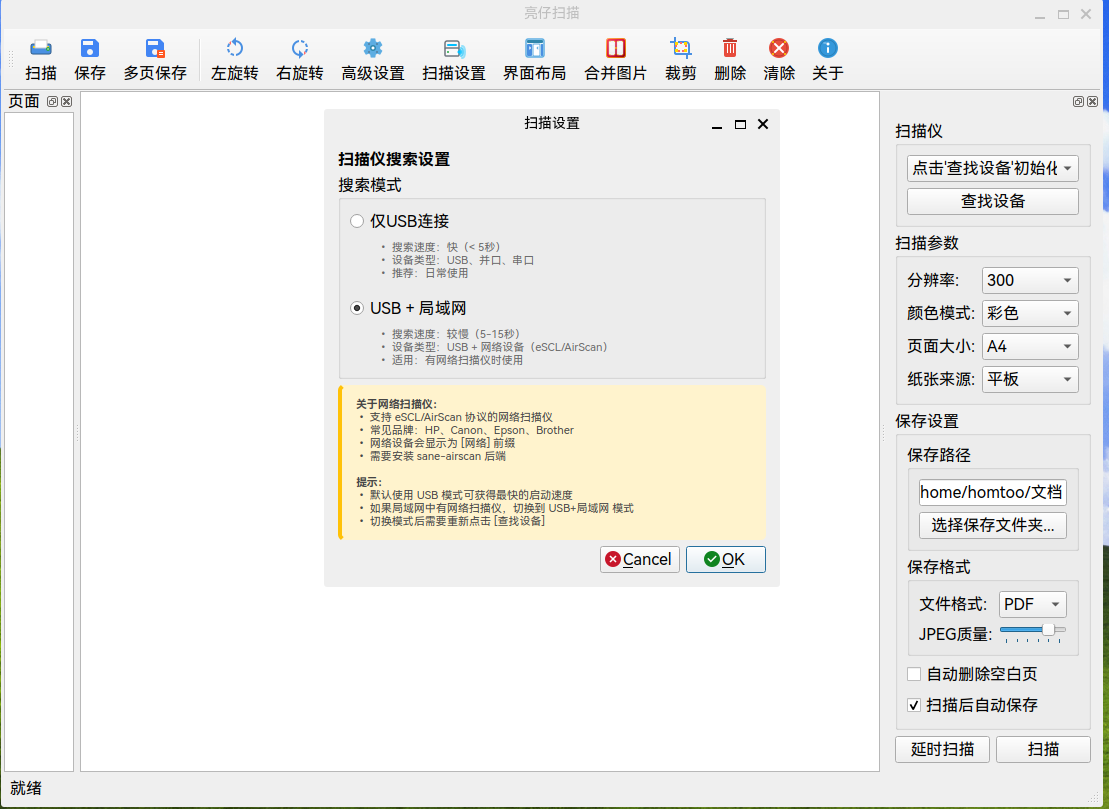The width and height of the screenshot is (1109, 809).
Task: Close the right settings panel via X icon
Action: coord(1093,102)
